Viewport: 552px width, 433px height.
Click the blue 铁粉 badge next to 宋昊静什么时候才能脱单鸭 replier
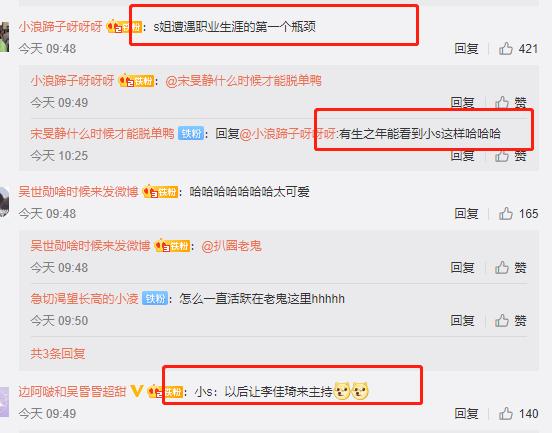coord(191,133)
